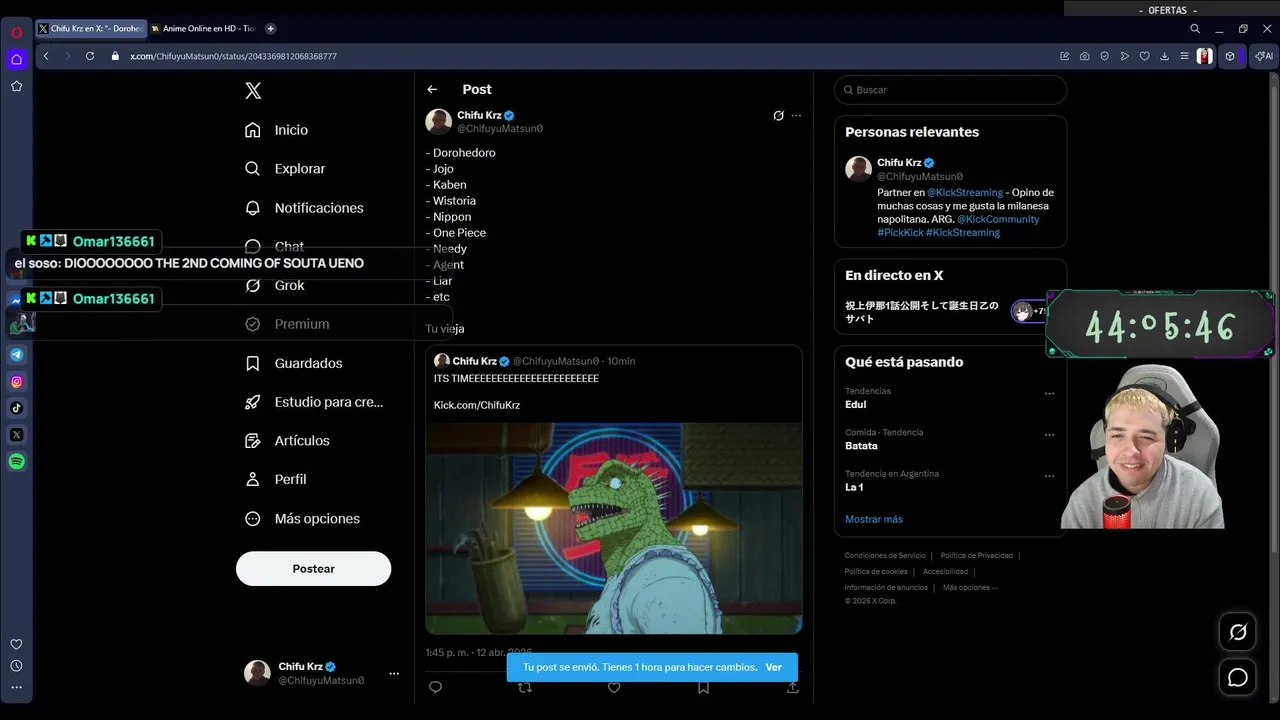This screenshot has height=720, width=1280.
Task: Open Guardados in the X menu
Action: coord(295,363)
